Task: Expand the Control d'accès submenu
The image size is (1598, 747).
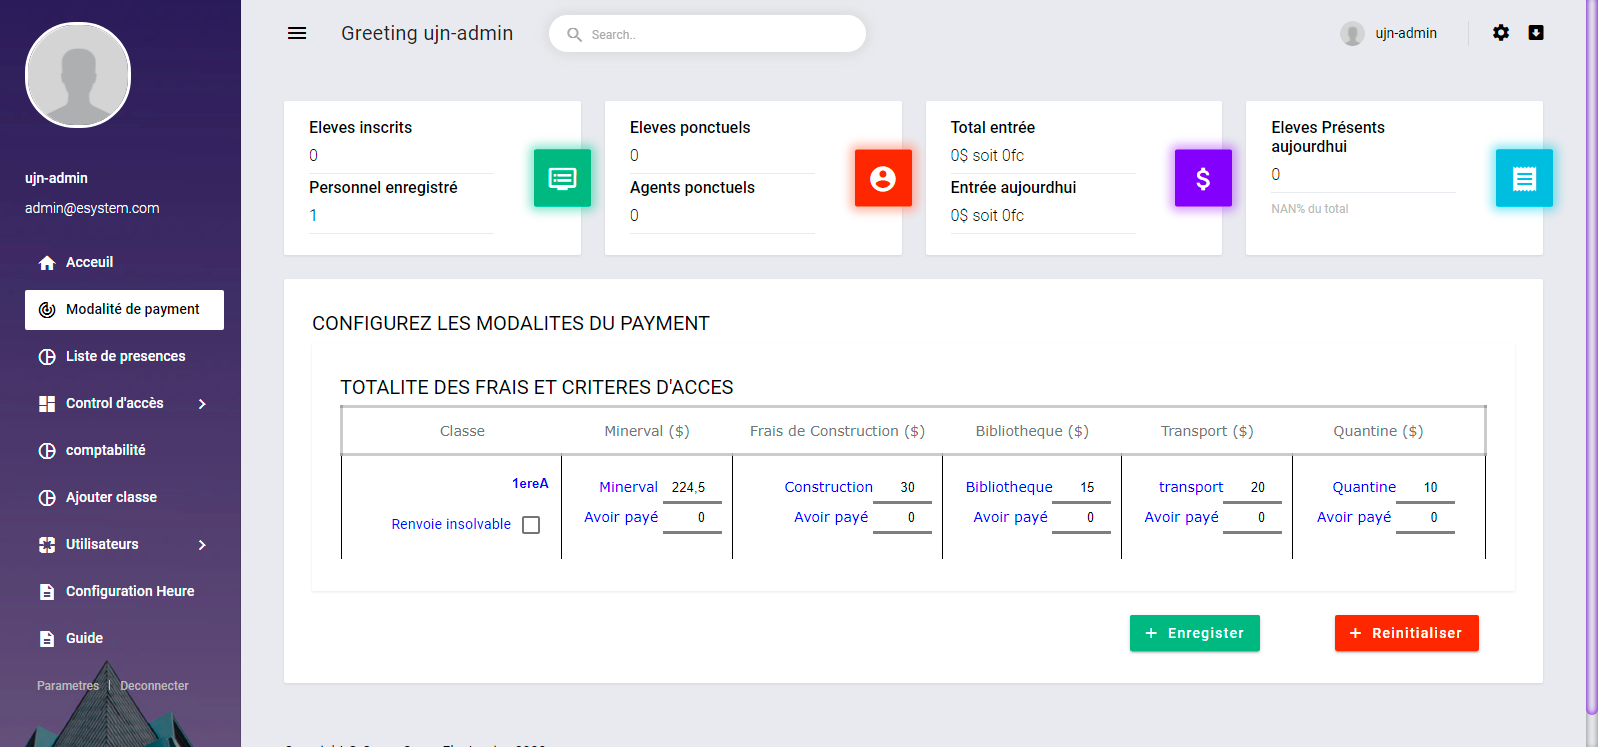Action: [202, 404]
